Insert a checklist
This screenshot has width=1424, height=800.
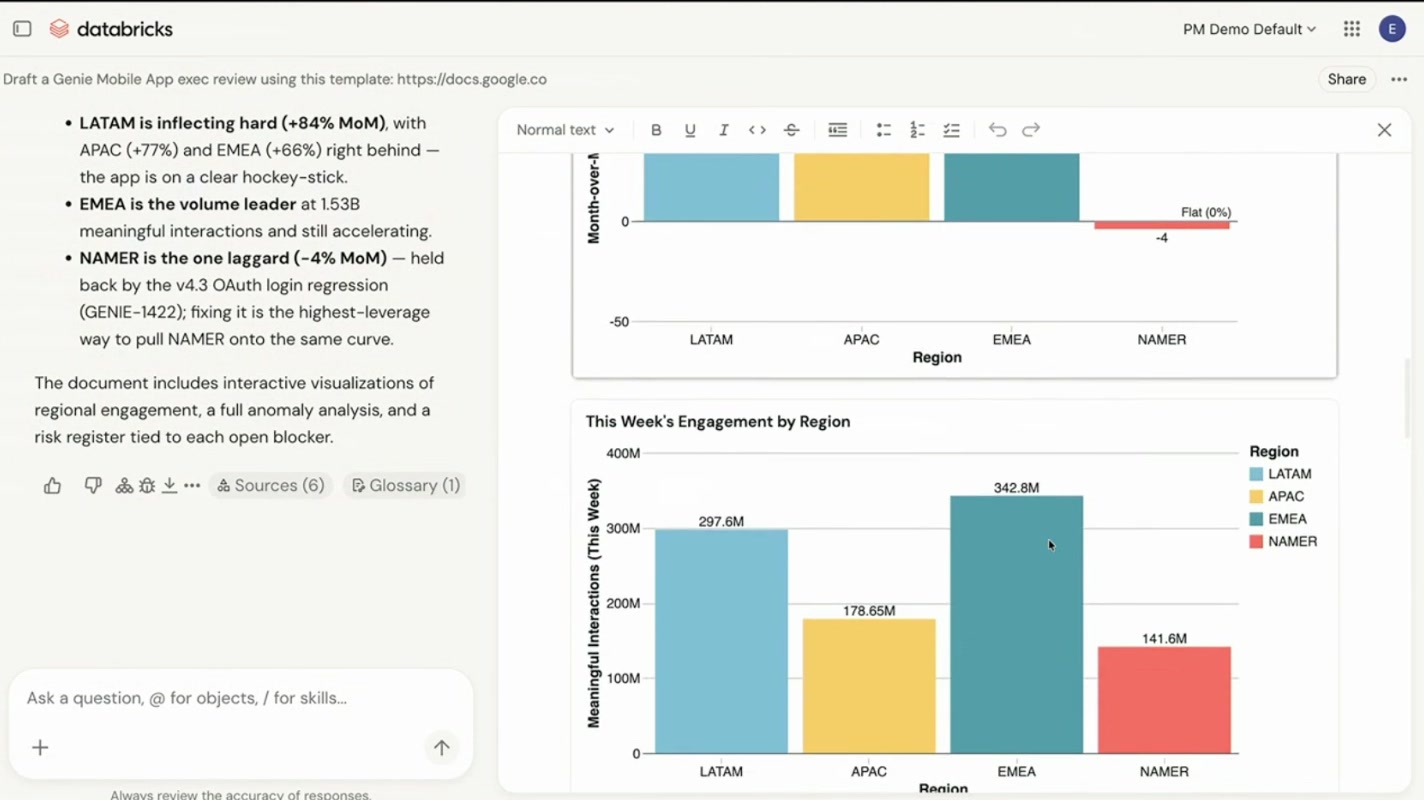951,130
